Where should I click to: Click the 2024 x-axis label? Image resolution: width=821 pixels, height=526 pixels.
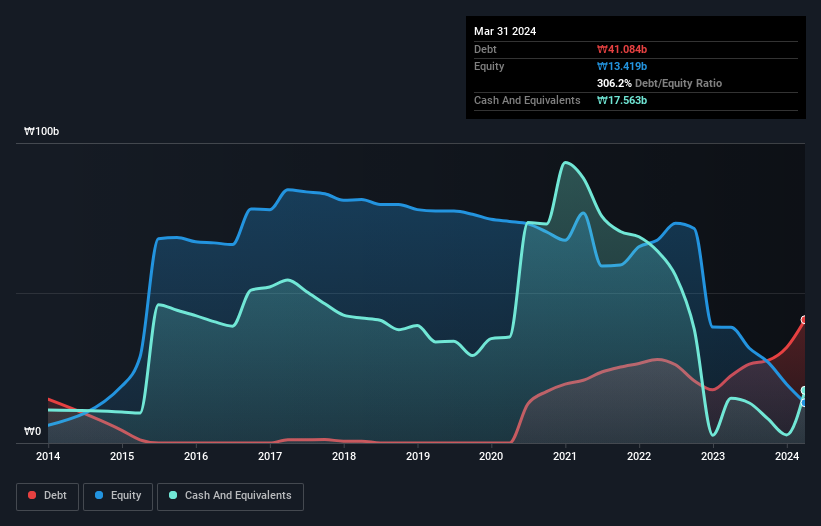(787, 456)
